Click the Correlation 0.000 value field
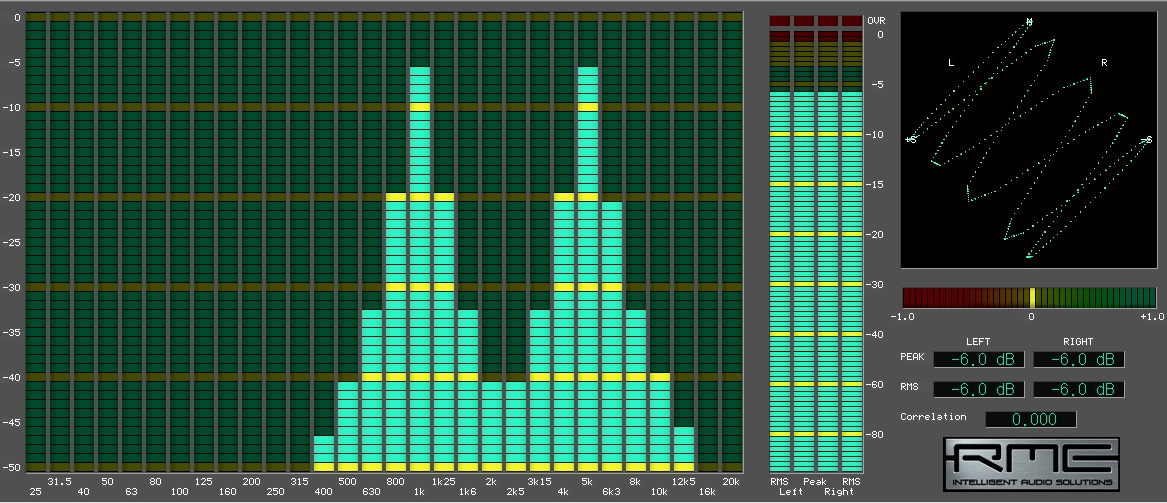1167x503 pixels. coord(1031,419)
